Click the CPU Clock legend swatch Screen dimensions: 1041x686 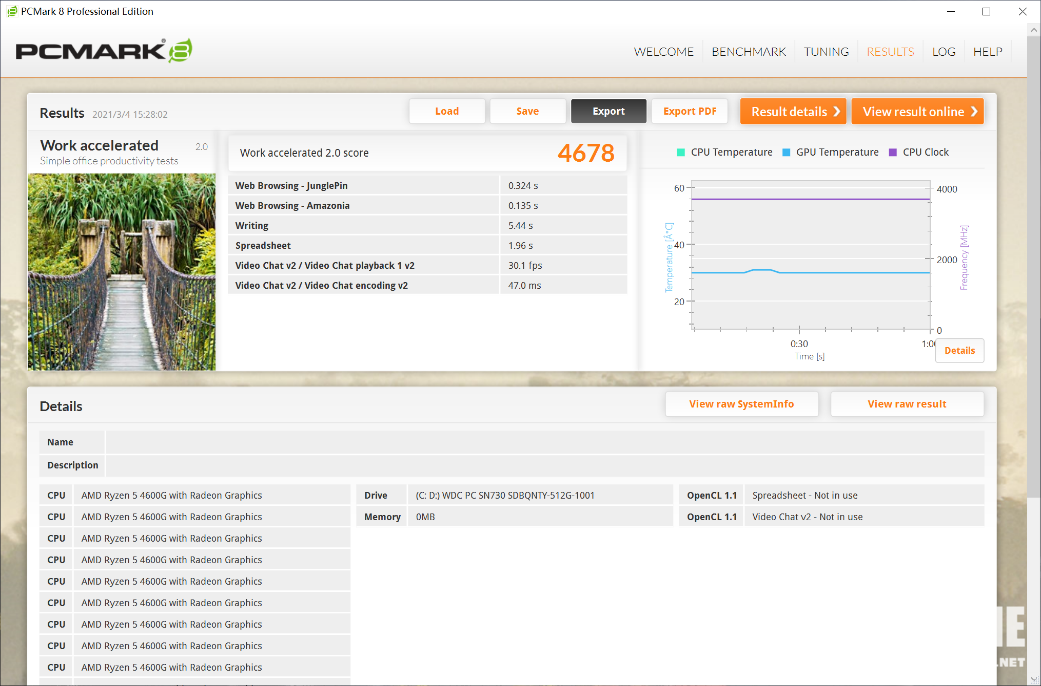[x=892, y=152]
